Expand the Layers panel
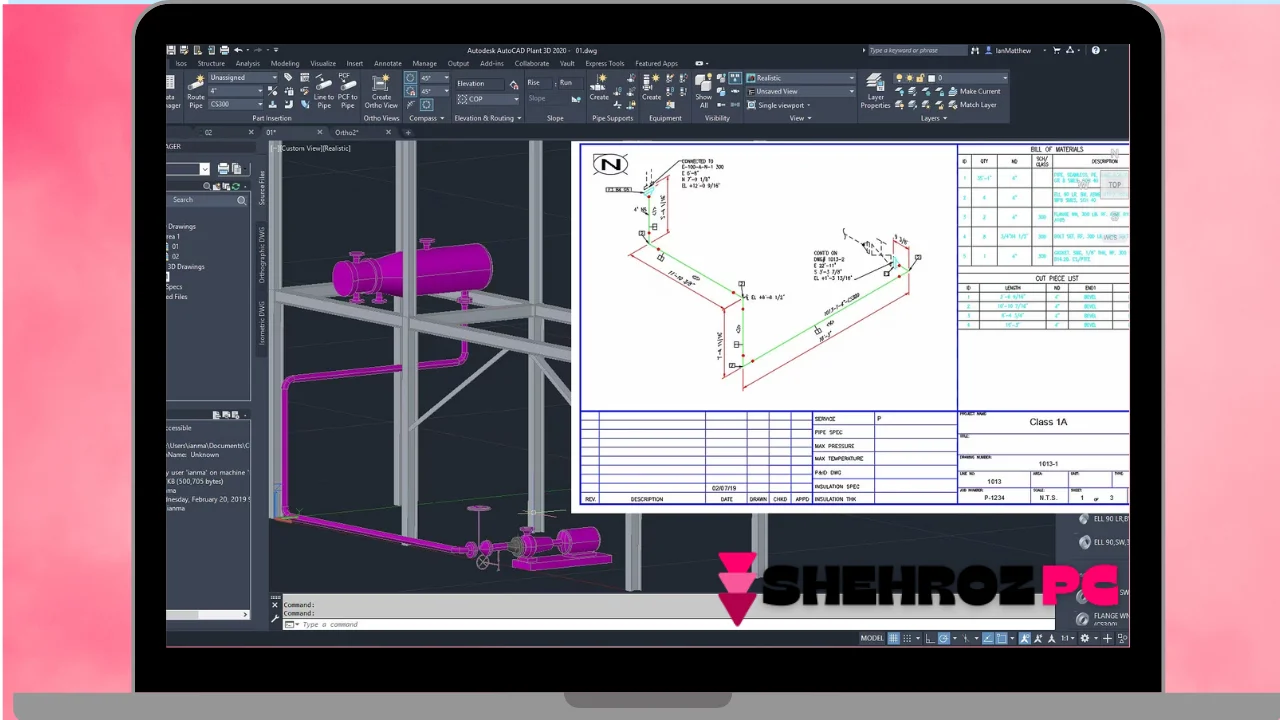The width and height of the screenshot is (1280, 720). click(932, 118)
